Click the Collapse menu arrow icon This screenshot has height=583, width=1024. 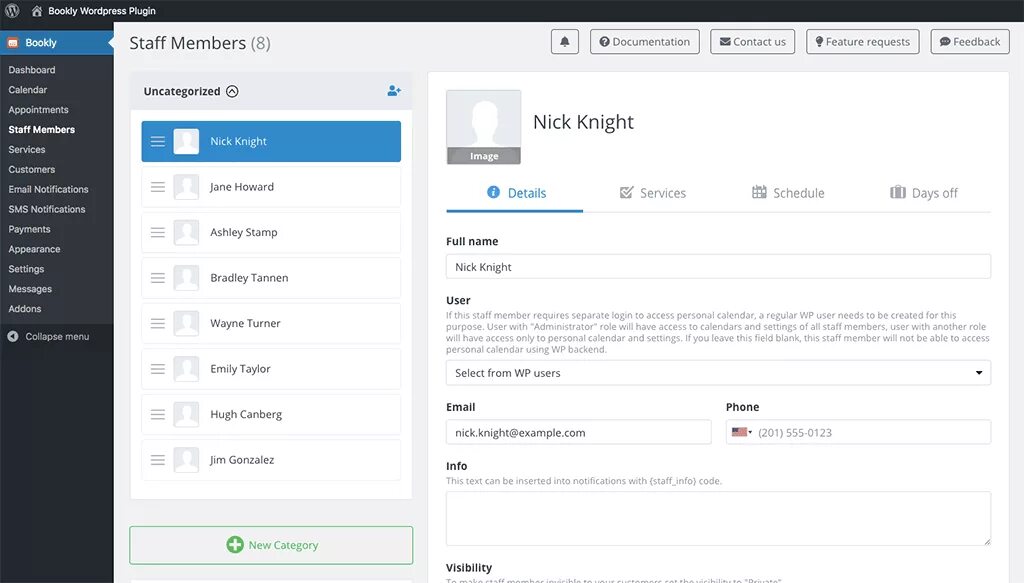[x=13, y=337]
